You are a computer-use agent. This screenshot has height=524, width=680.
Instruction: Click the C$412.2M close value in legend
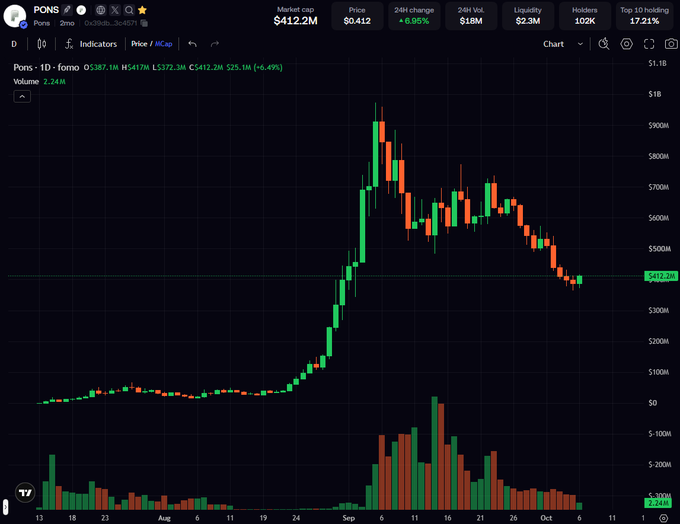(x=206, y=67)
